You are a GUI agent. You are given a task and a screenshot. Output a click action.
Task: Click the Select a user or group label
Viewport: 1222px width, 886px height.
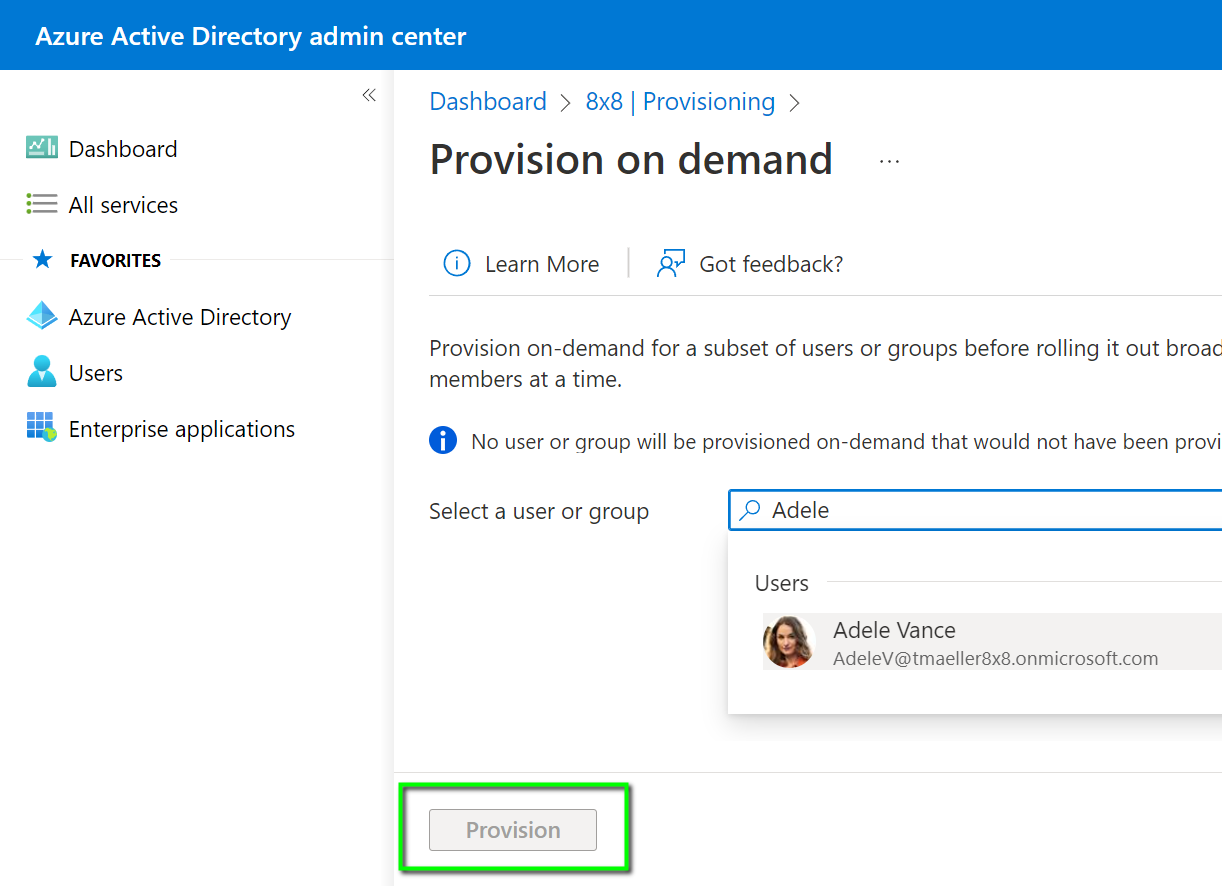click(x=539, y=511)
